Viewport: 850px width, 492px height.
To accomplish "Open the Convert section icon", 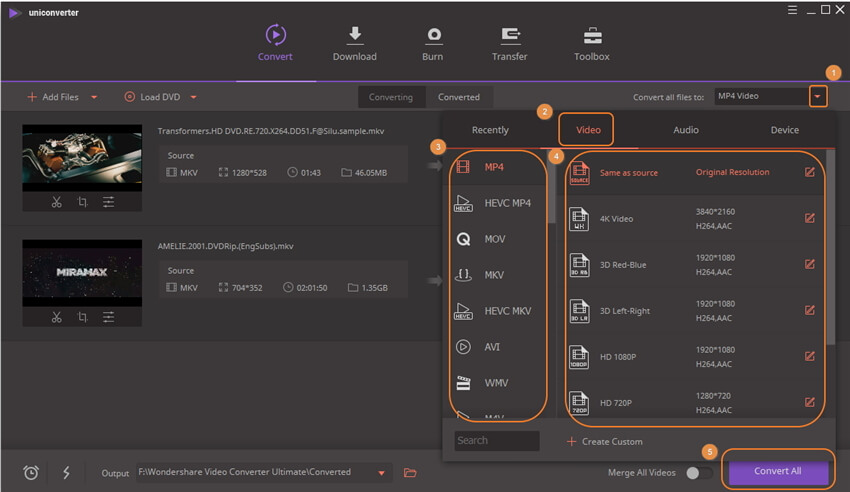I will 275,35.
